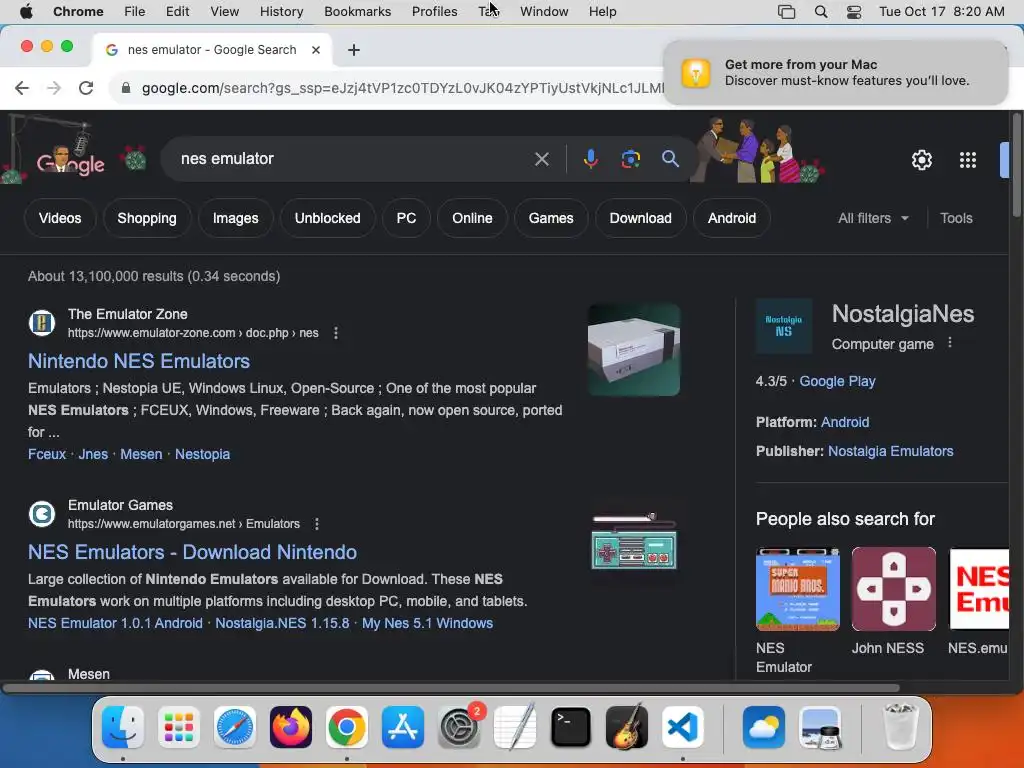This screenshot has width=1024, height=768.
Task: Go back with the browser back arrow
Action: click(x=22, y=88)
